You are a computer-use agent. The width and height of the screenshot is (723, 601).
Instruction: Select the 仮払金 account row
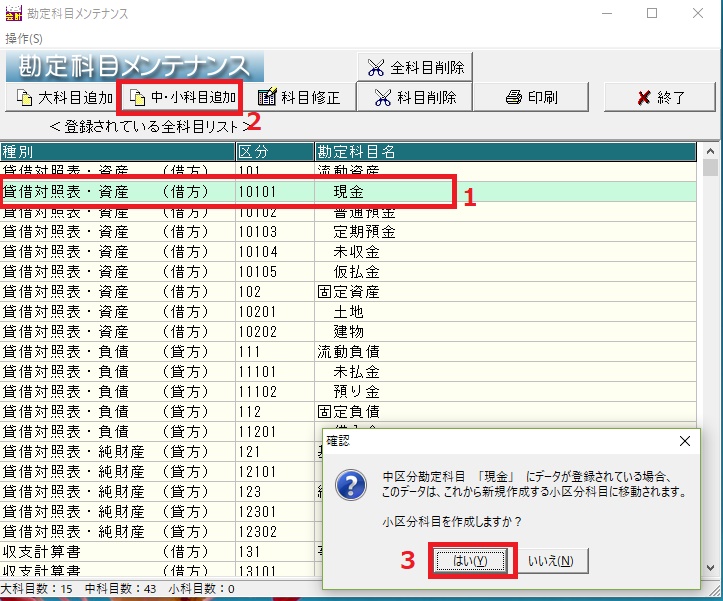[x=348, y=272]
